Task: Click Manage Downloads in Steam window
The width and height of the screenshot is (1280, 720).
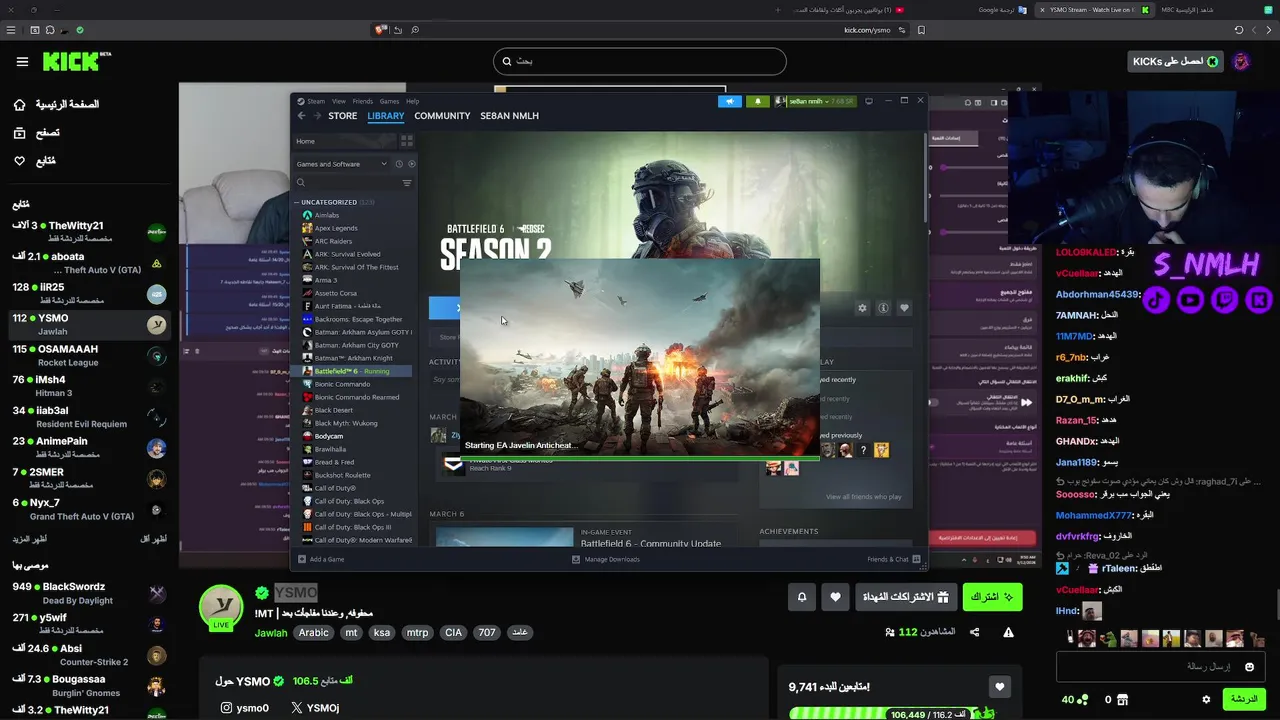Action: click(606, 559)
